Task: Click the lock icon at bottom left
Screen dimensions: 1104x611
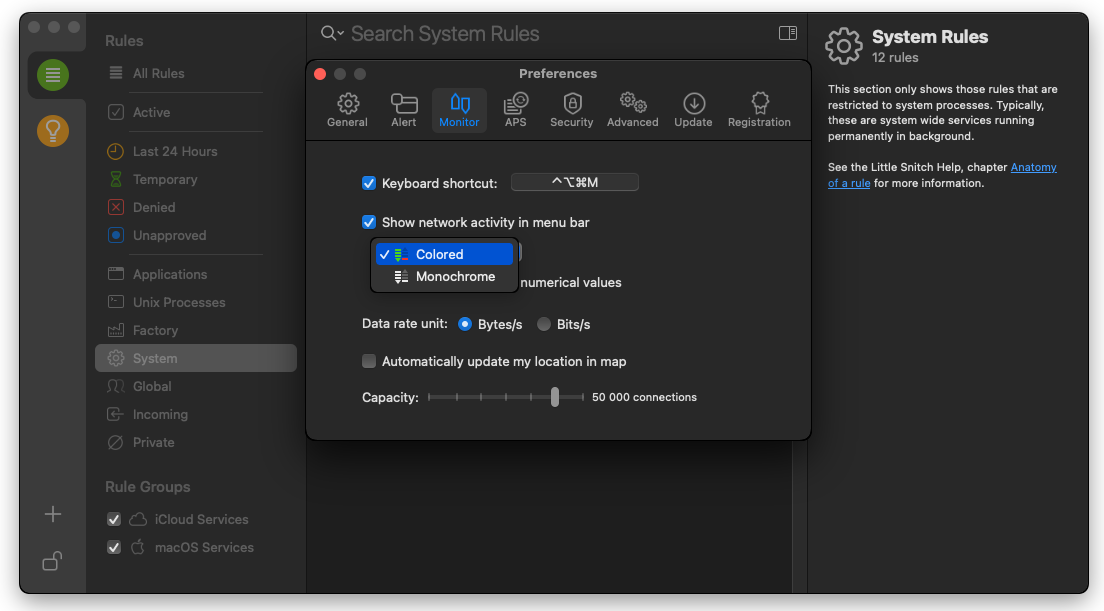Action: 53,561
